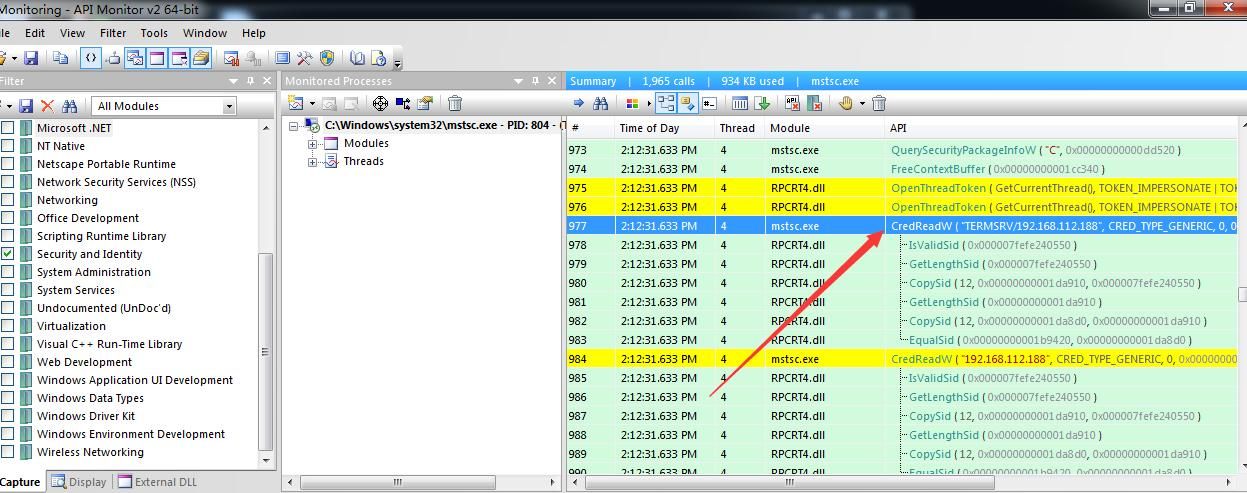Click the hand stop icon in Summary toolbar

tap(846, 103)
